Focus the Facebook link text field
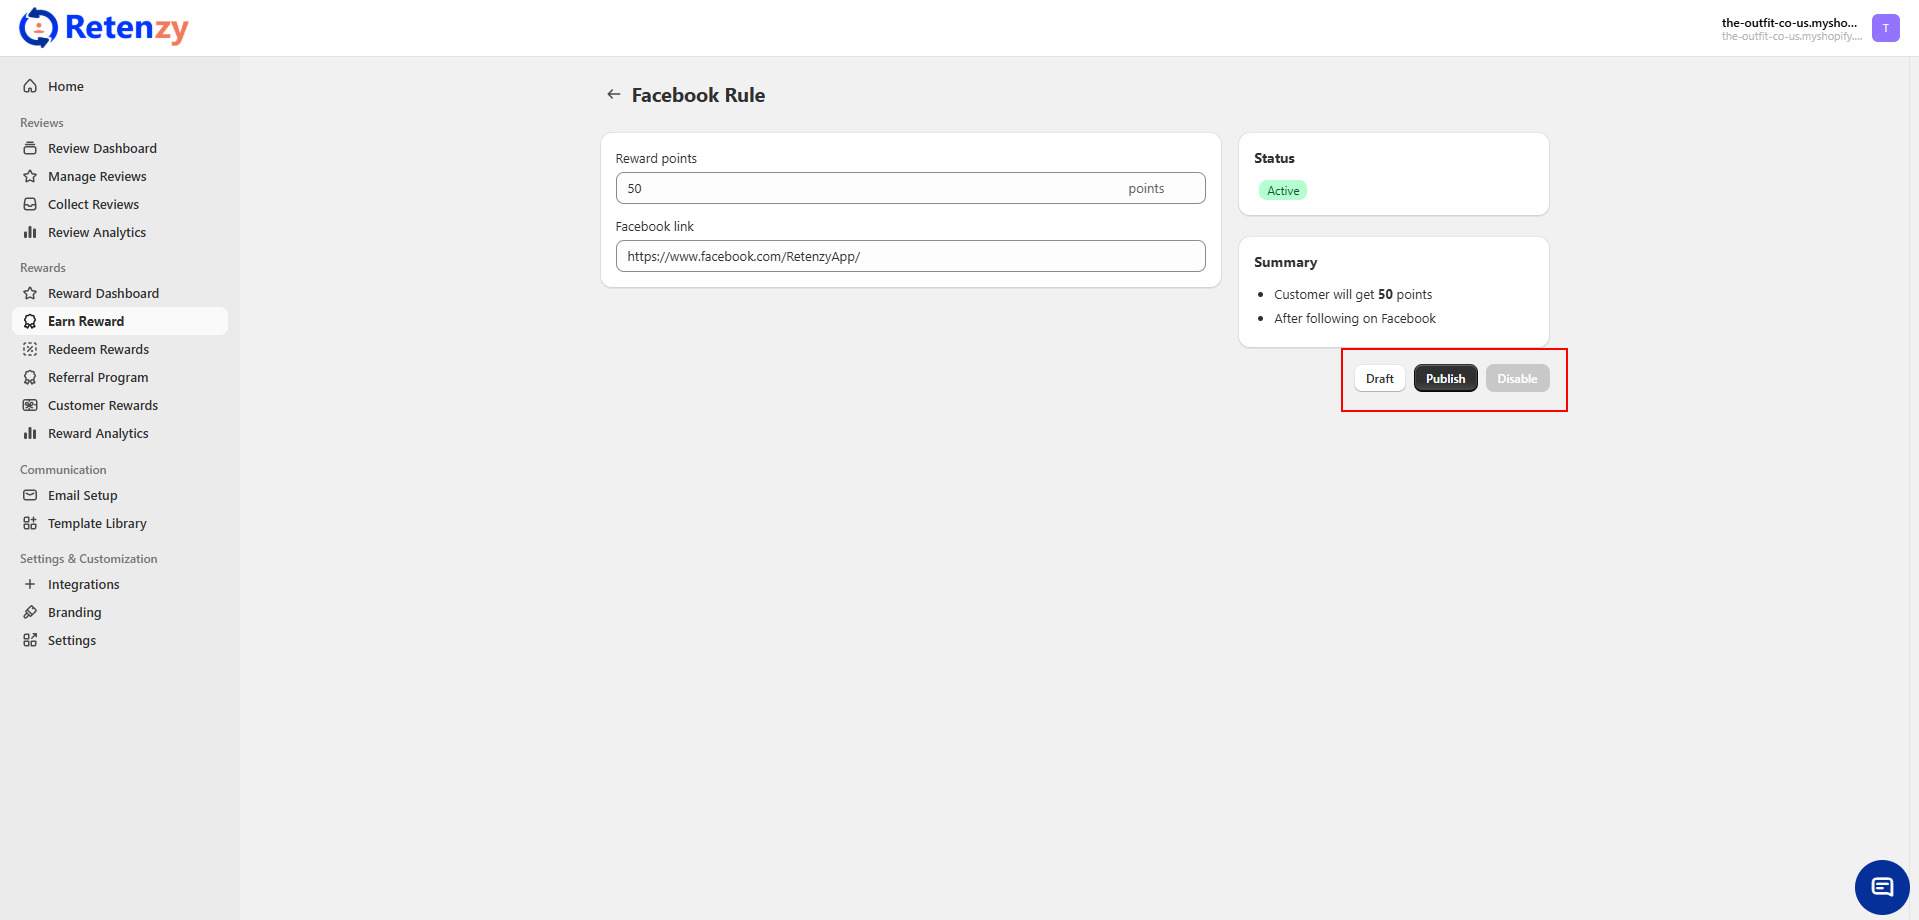Screen dimensions: 1919x920 pos(910,256)
